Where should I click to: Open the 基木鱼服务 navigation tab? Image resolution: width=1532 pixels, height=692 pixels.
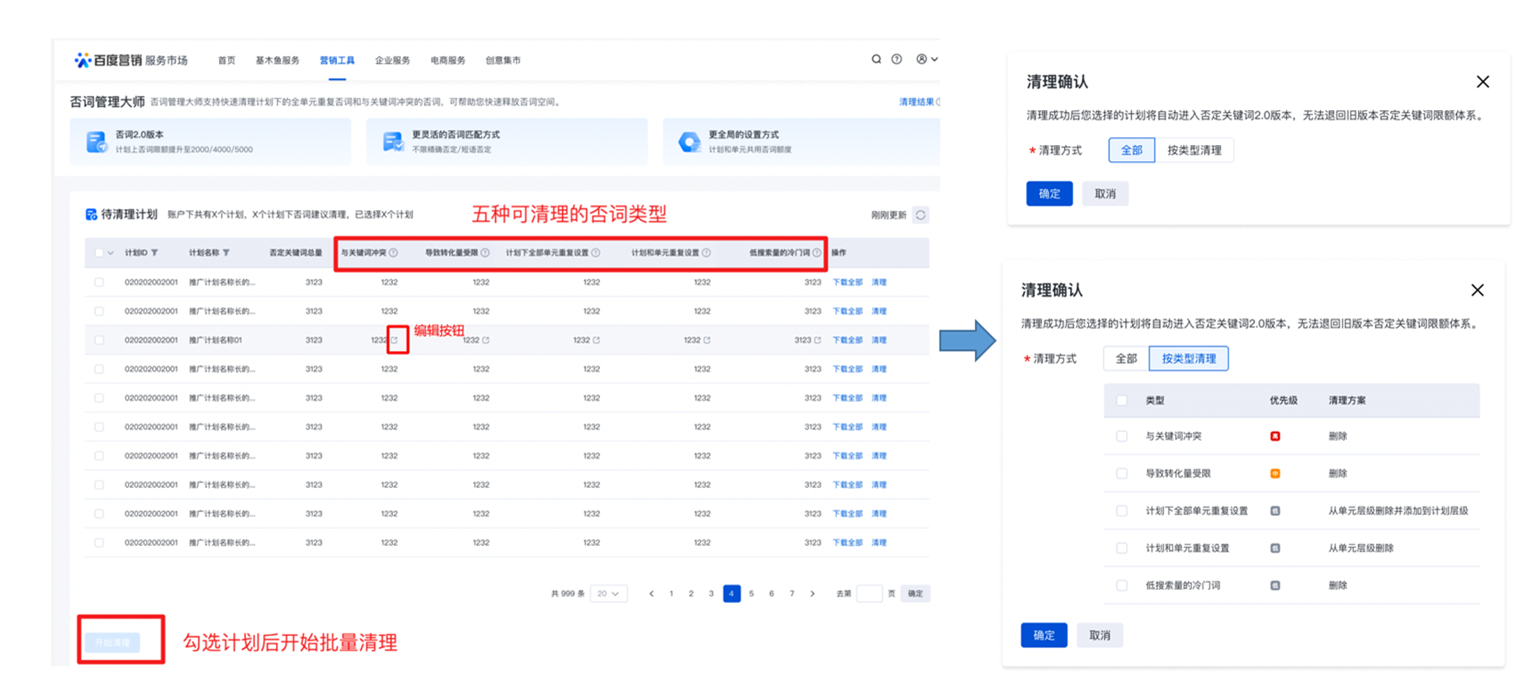277,61
